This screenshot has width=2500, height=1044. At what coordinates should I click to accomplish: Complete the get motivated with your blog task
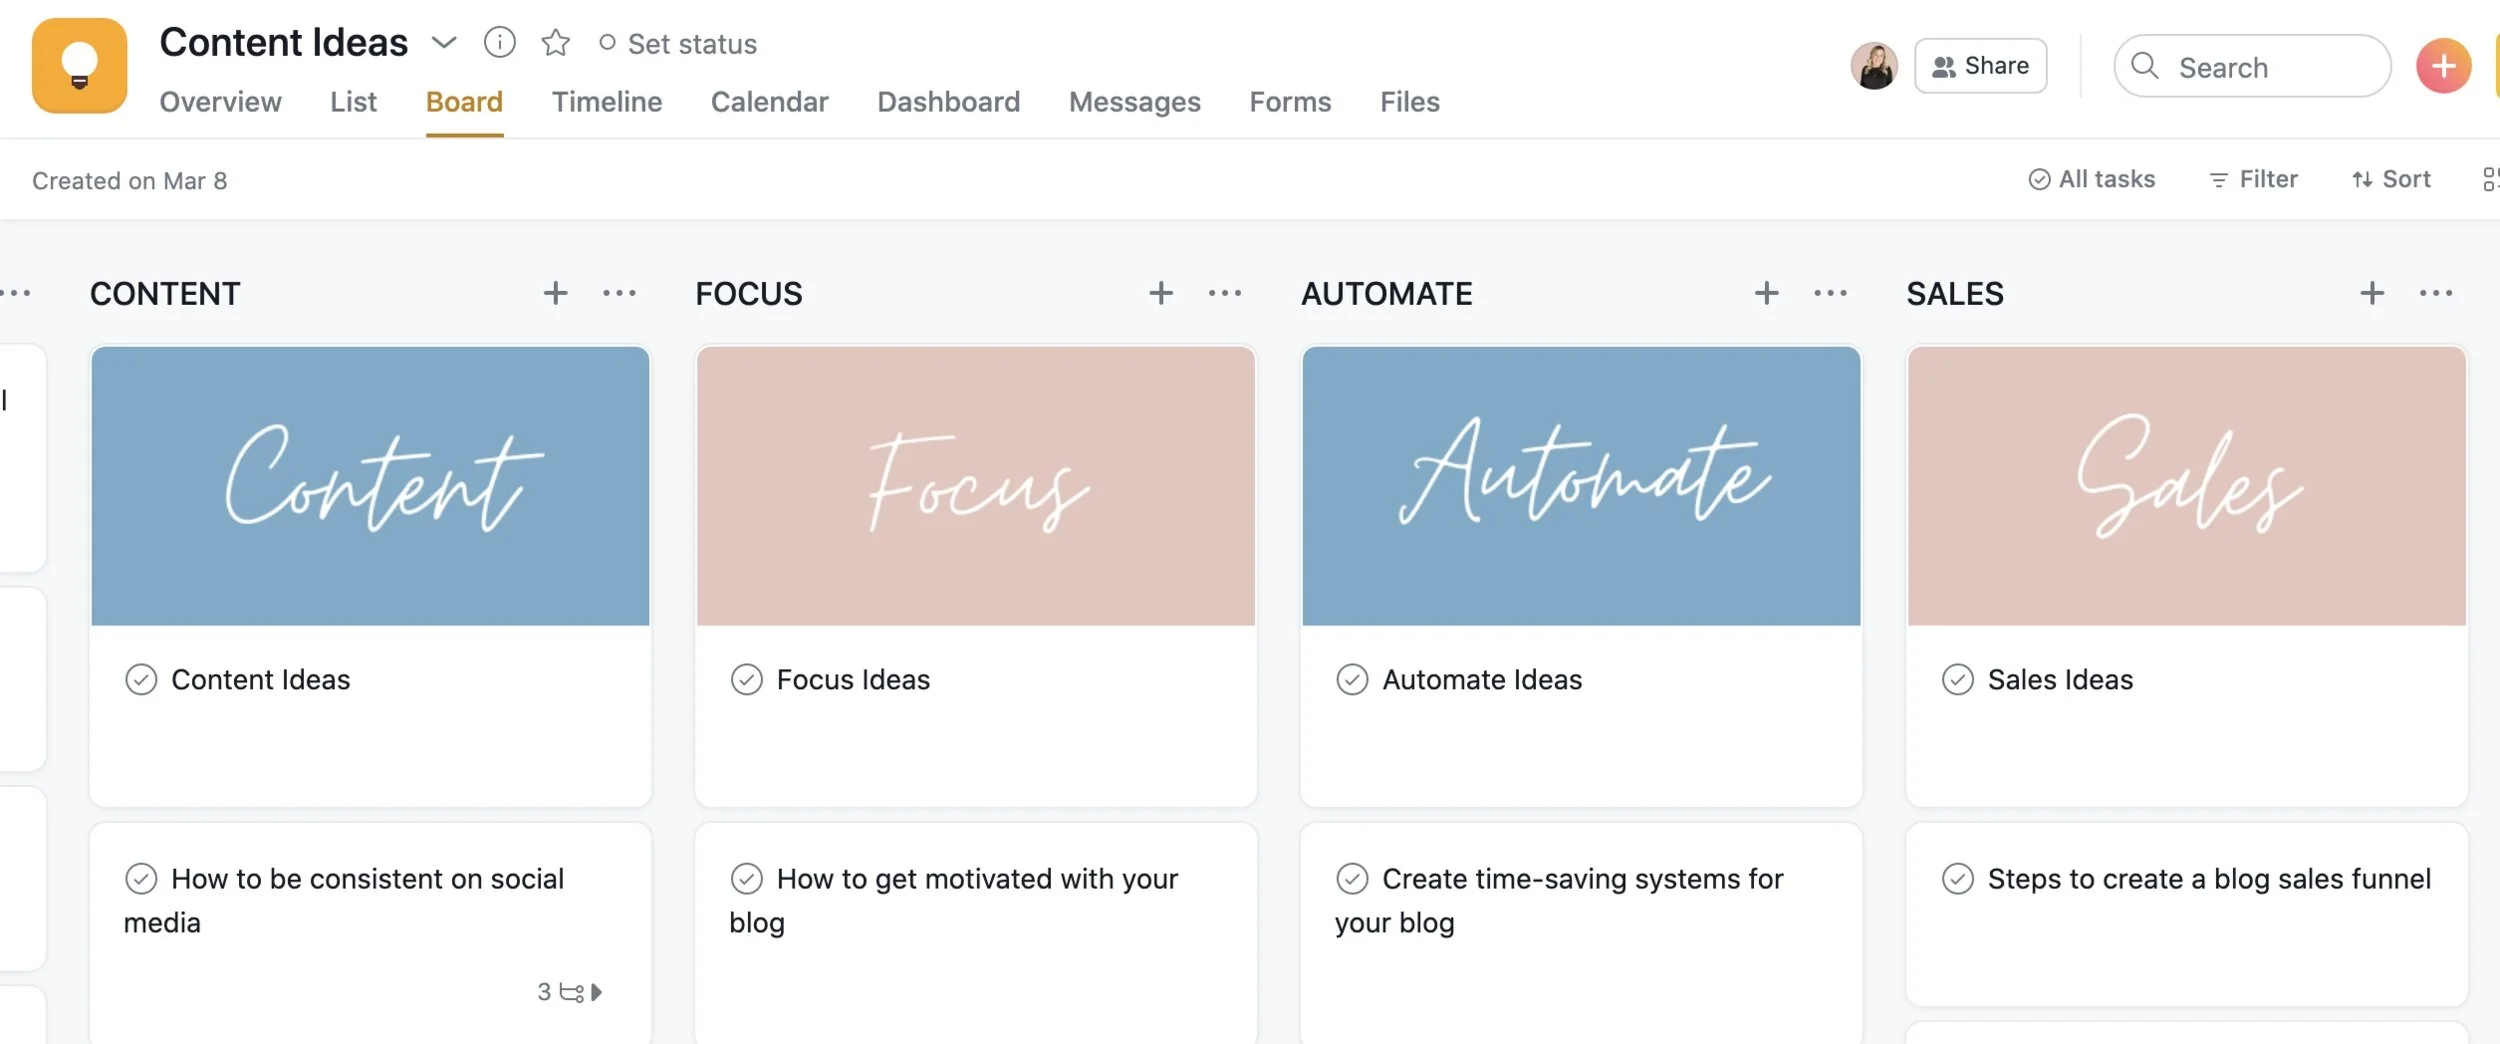point(746,879)
